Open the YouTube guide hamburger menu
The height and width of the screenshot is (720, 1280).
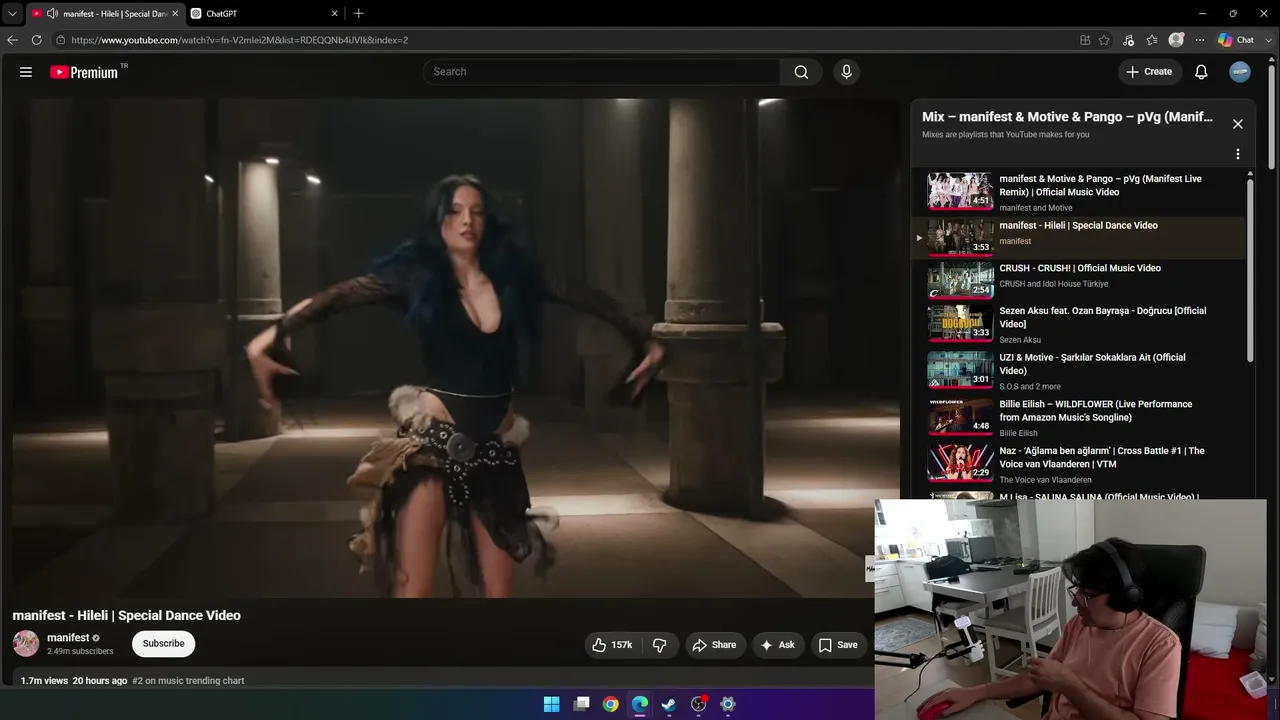(26, 72)
